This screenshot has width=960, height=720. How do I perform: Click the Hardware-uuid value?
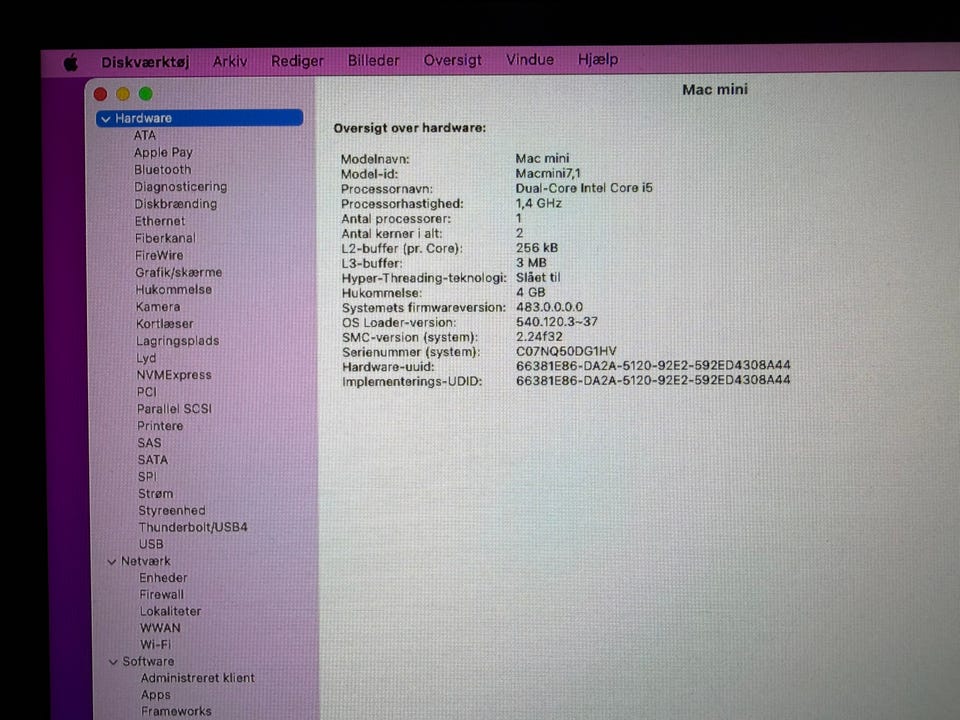[653, 366]
